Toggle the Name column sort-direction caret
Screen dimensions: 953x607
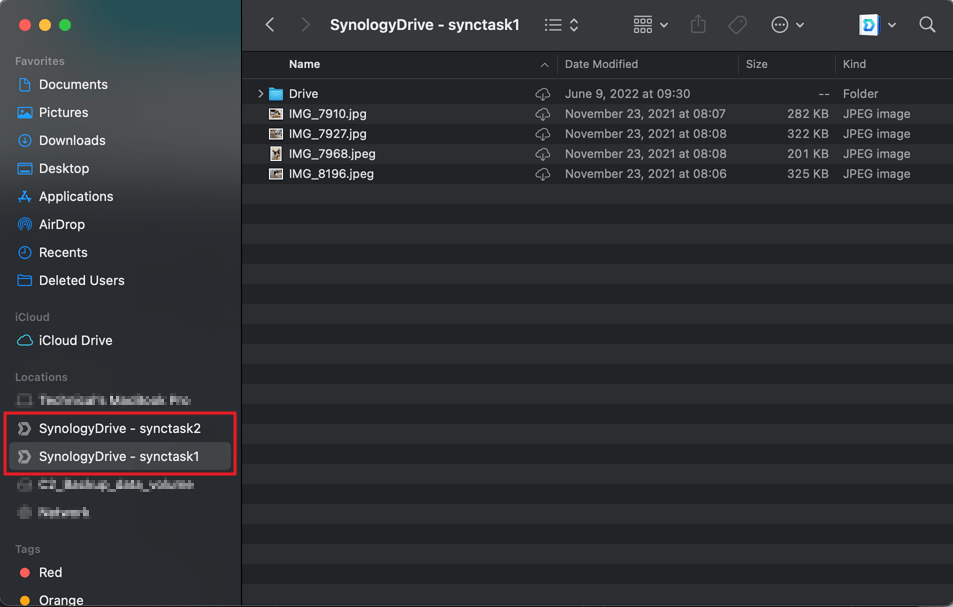pyautogui.click(x=545, y=65)
